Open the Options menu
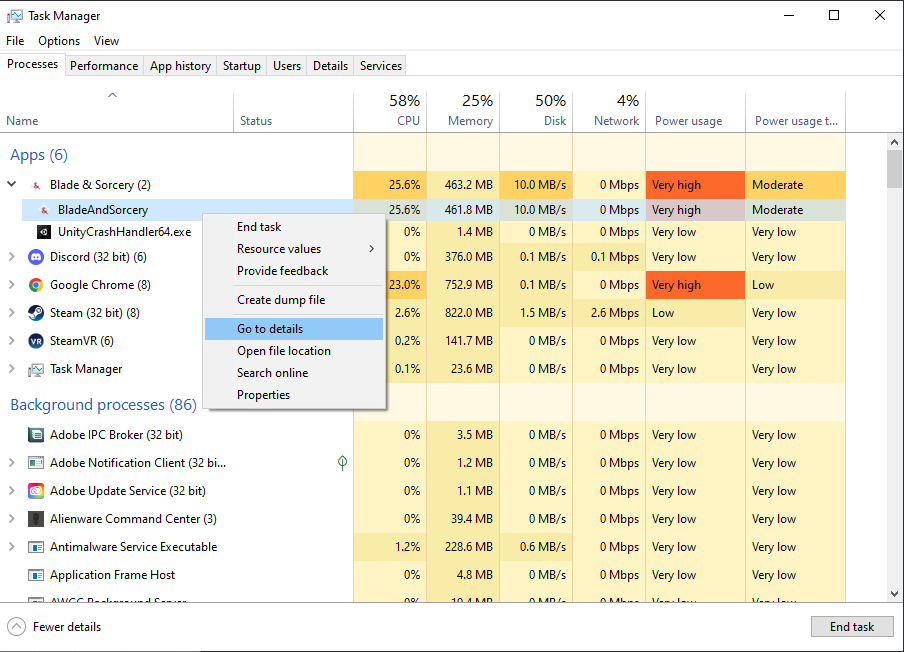904x652 pixels. 59,41
